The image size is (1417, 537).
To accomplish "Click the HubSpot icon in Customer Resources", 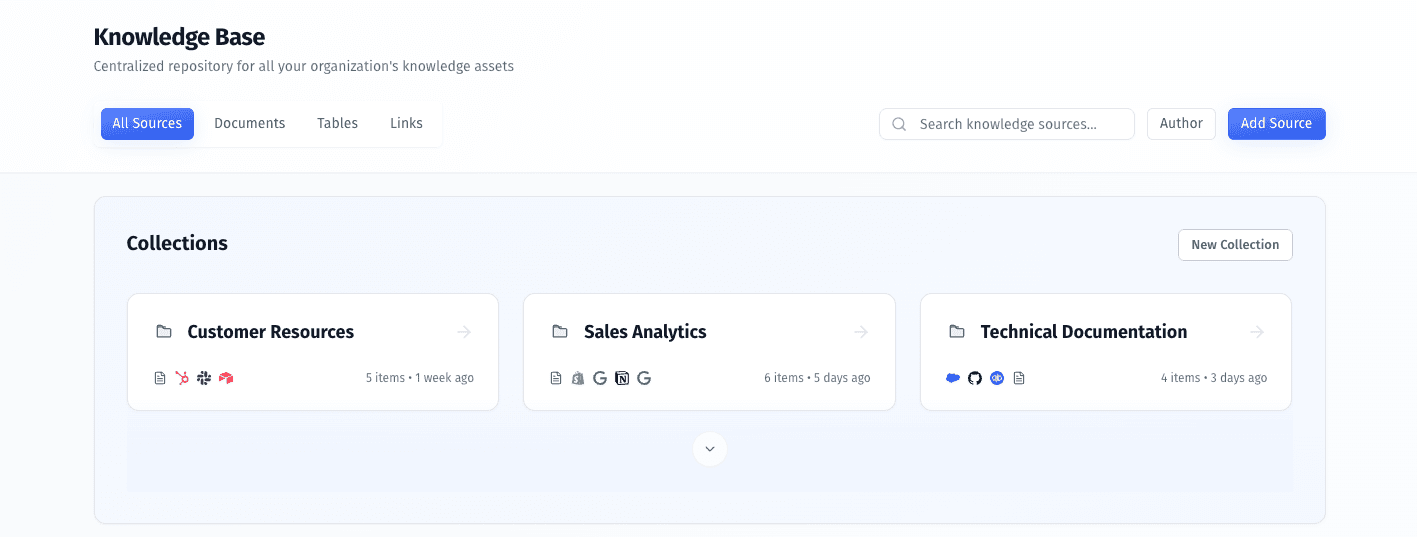I will pyautogui.click(x=182, y=378).
